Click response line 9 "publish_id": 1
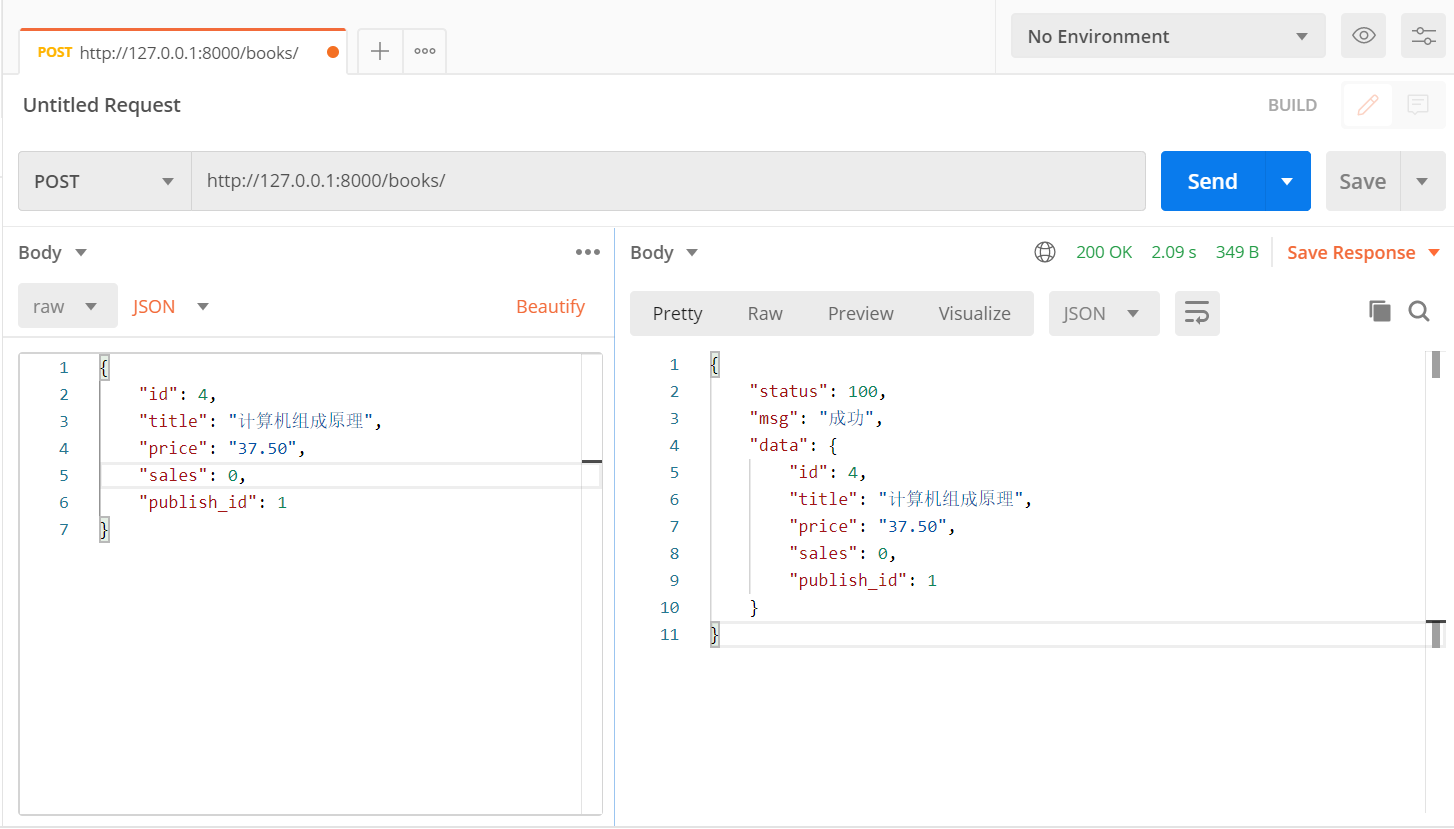The width and height of the screenshot is (1454, 829). click(863, 580)
